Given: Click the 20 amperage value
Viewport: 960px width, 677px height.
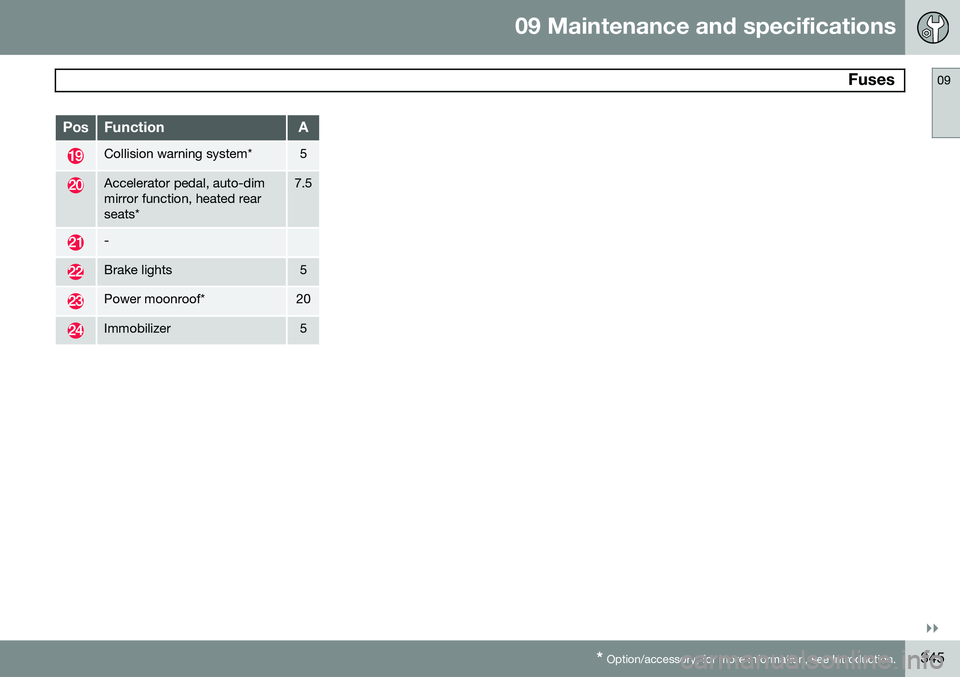Looking at the screenshot, I should pyautogui.click(x=303, y=299).
